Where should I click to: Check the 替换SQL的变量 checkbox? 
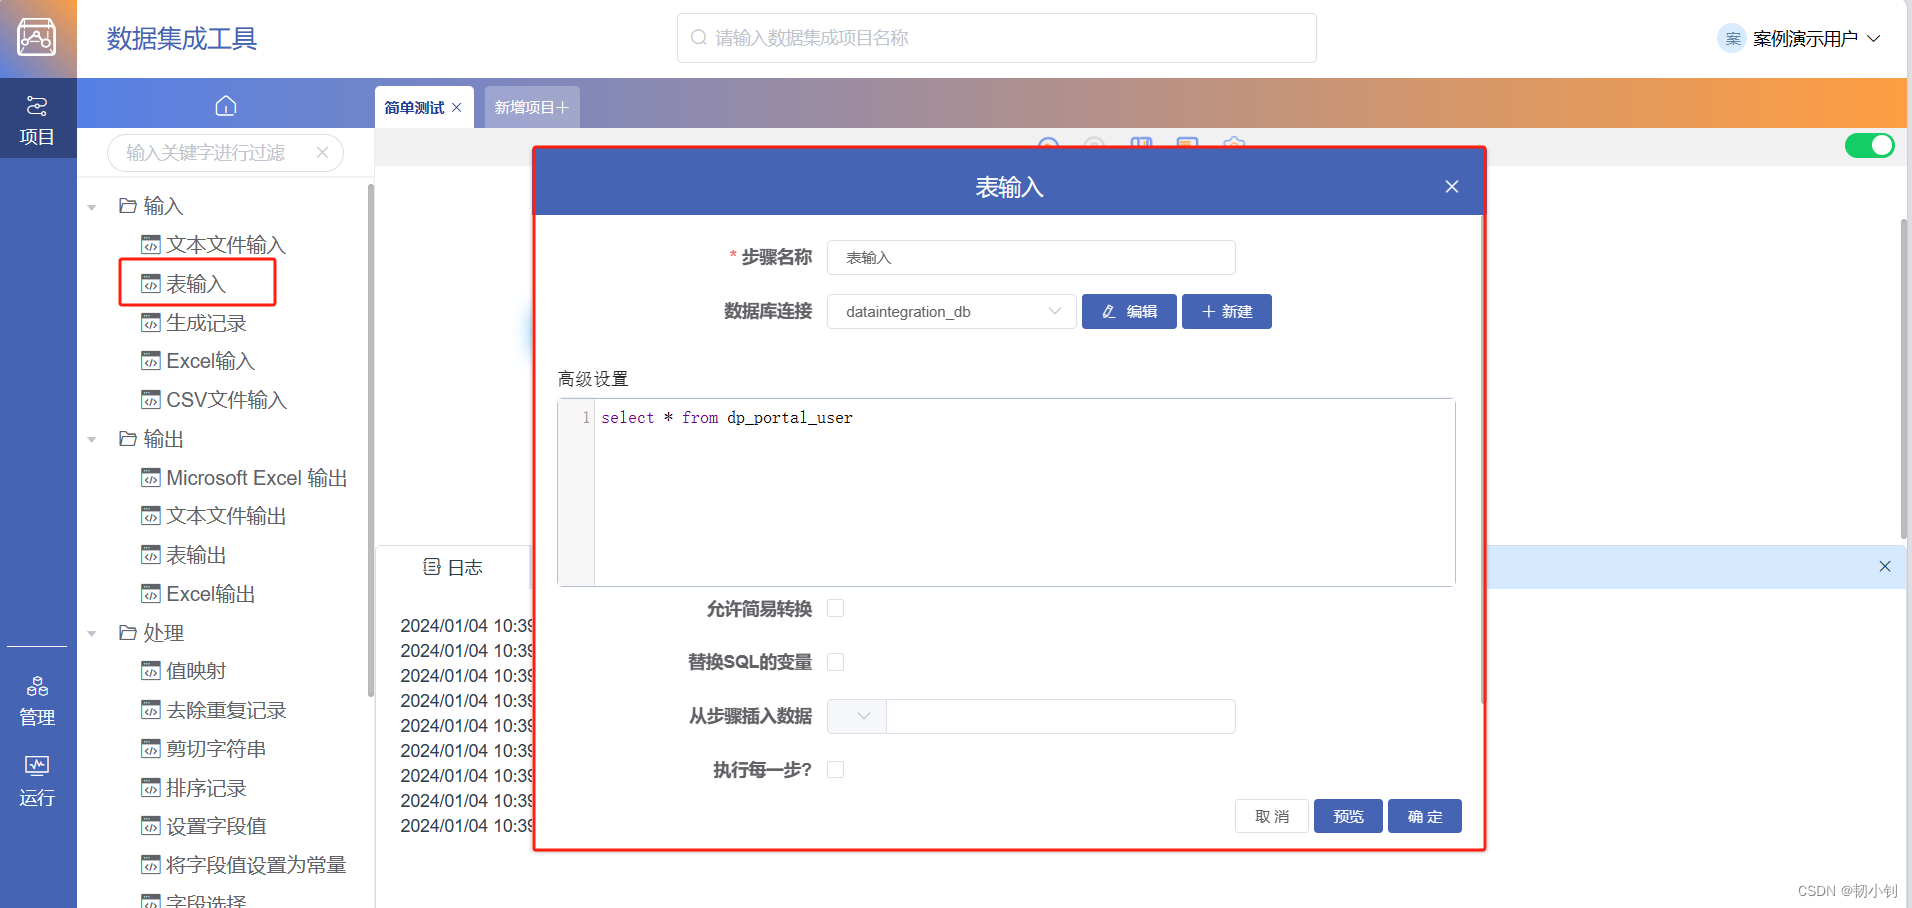pyautogui.click(x=836, y=662)
